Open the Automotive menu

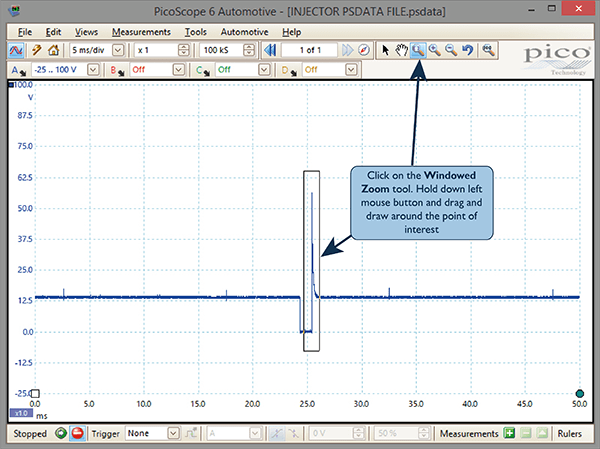pyautogui.click(x=245, y=32)
